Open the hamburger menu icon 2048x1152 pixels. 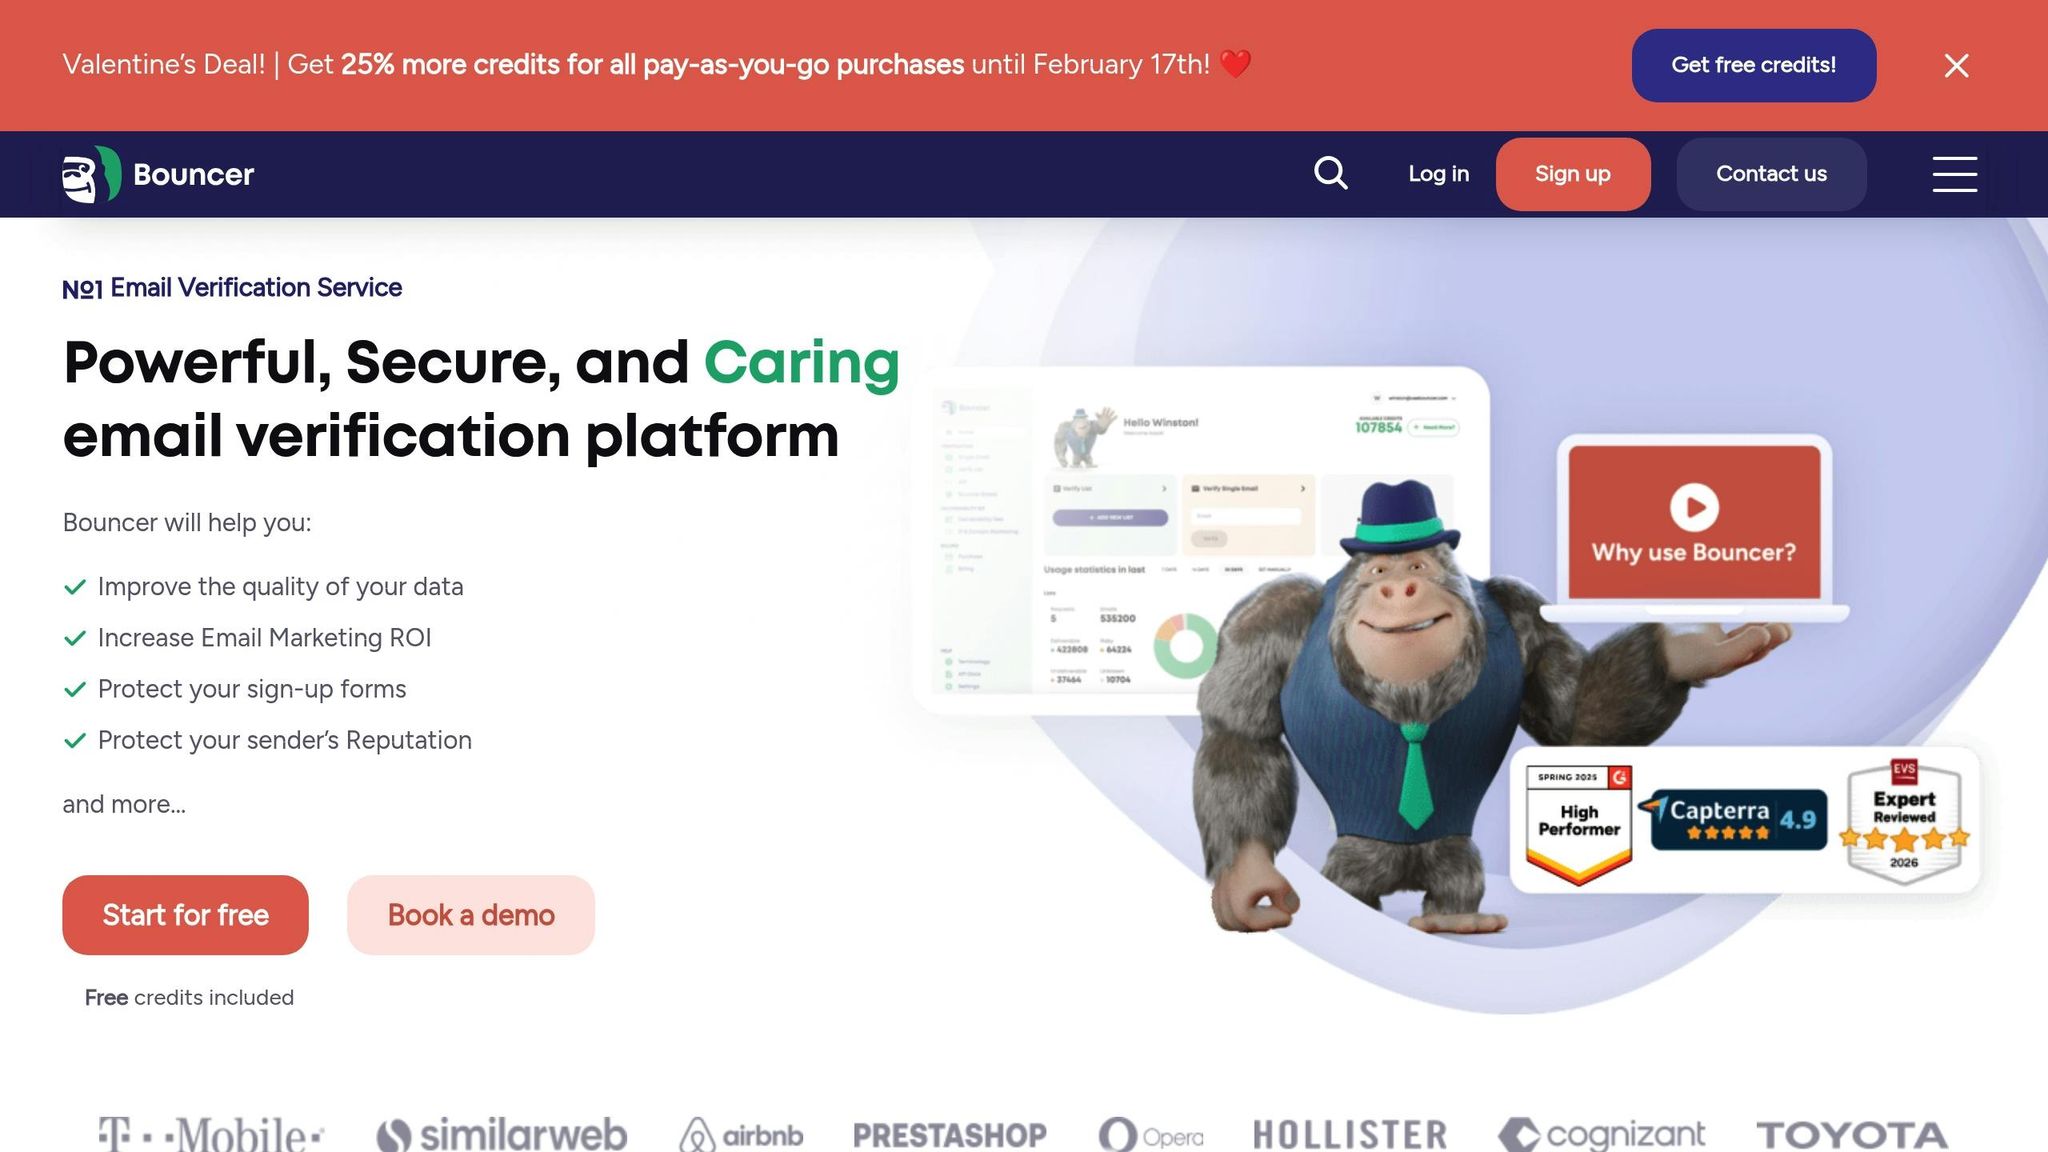pyautogui.click(x=1954, y=174)
